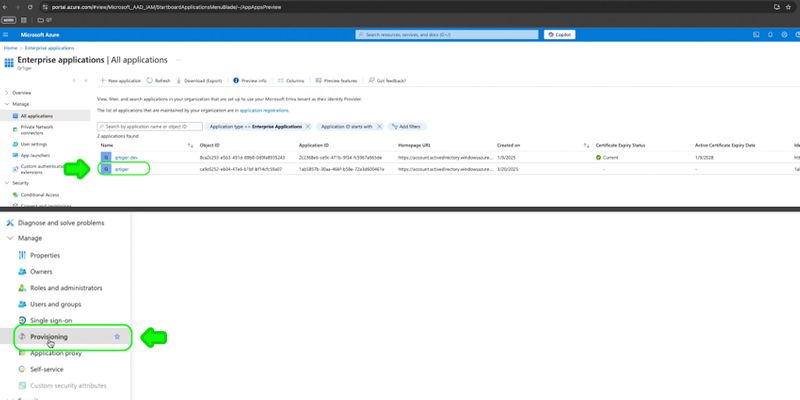The image size is (800, 400).
Task: Open the portal settings gear icon
Action: pyautogui.click(x=784, y=35)
